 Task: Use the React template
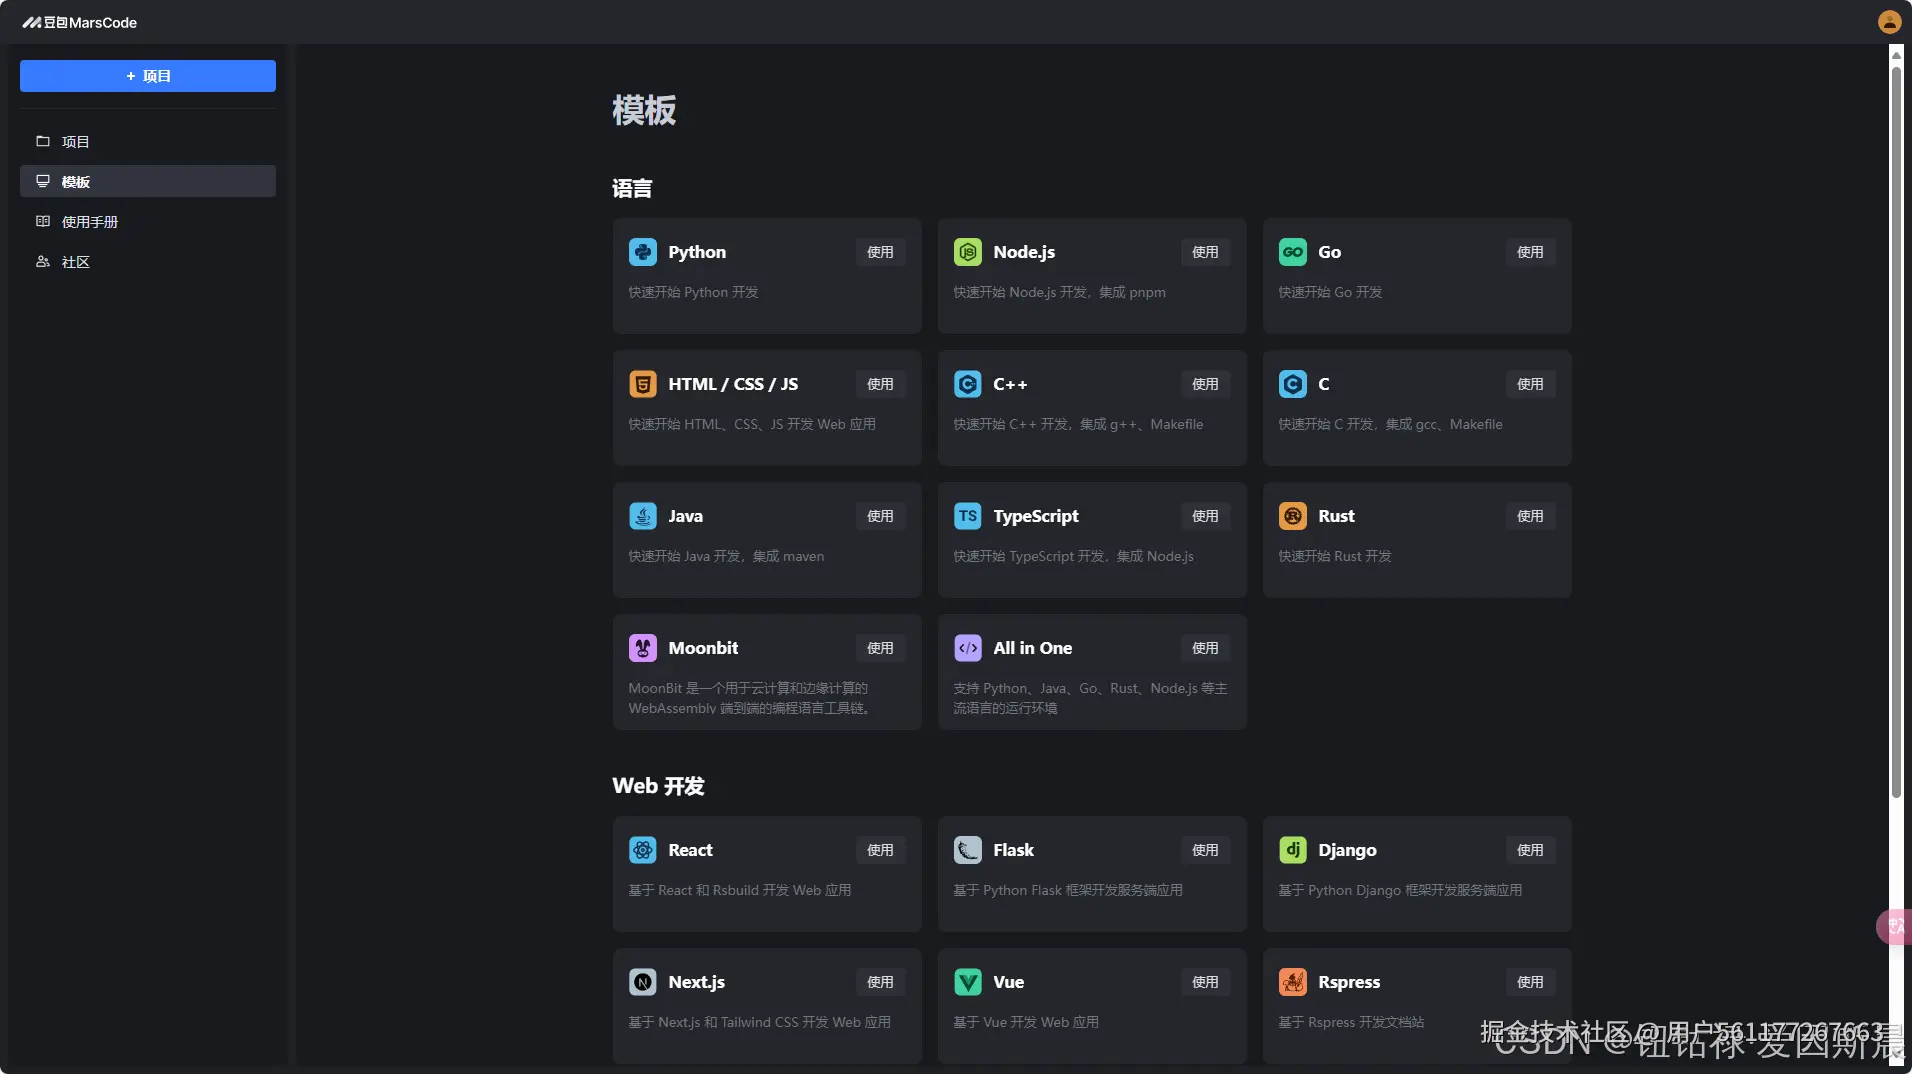[x=880, y=850]
